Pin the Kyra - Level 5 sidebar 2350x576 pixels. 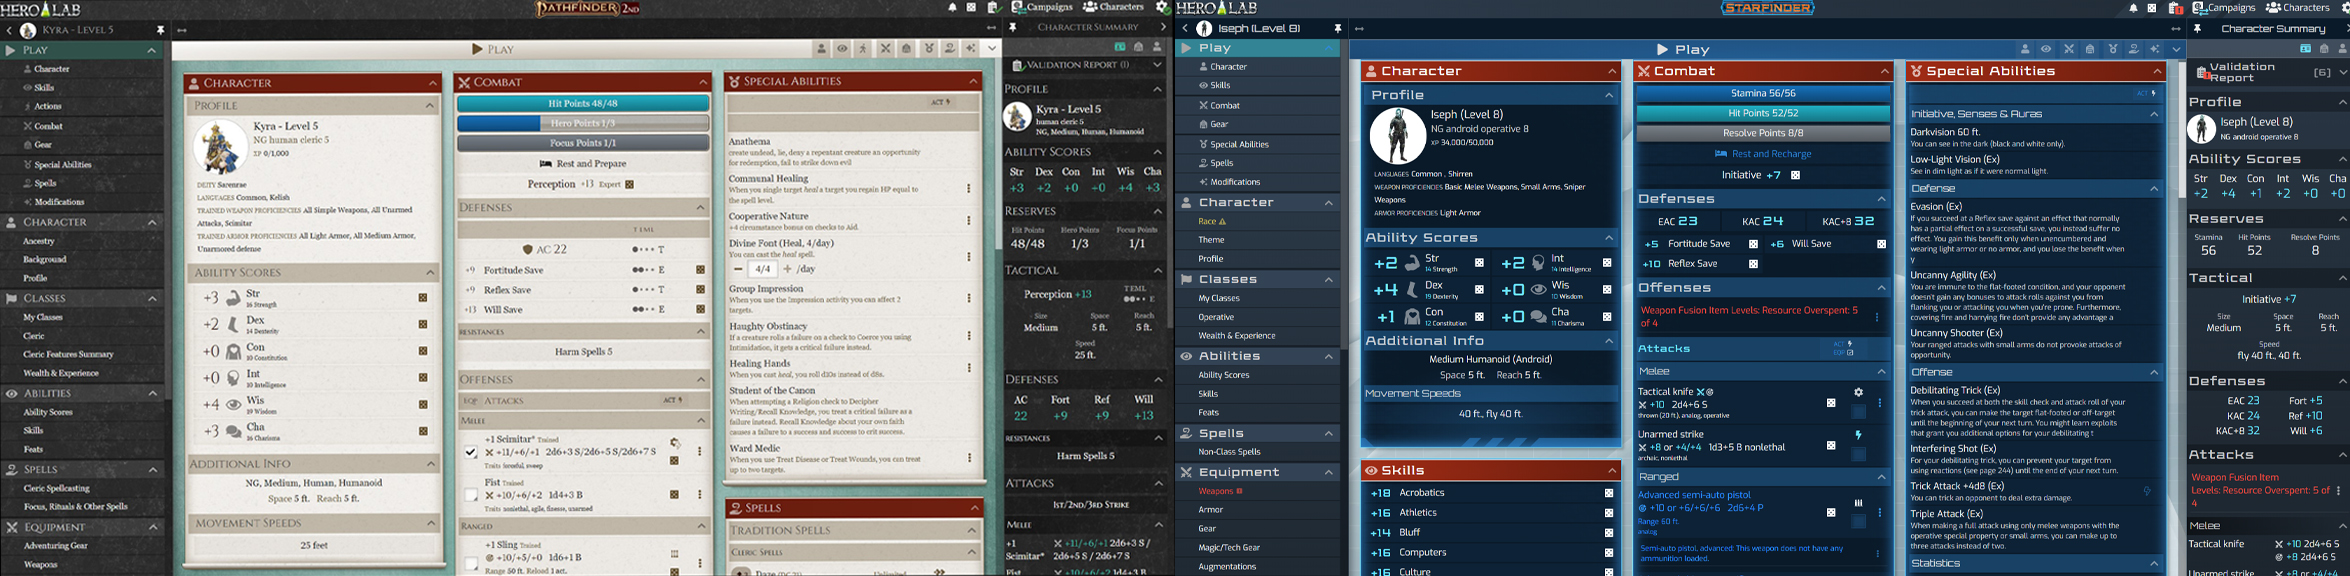pos(160,31)
